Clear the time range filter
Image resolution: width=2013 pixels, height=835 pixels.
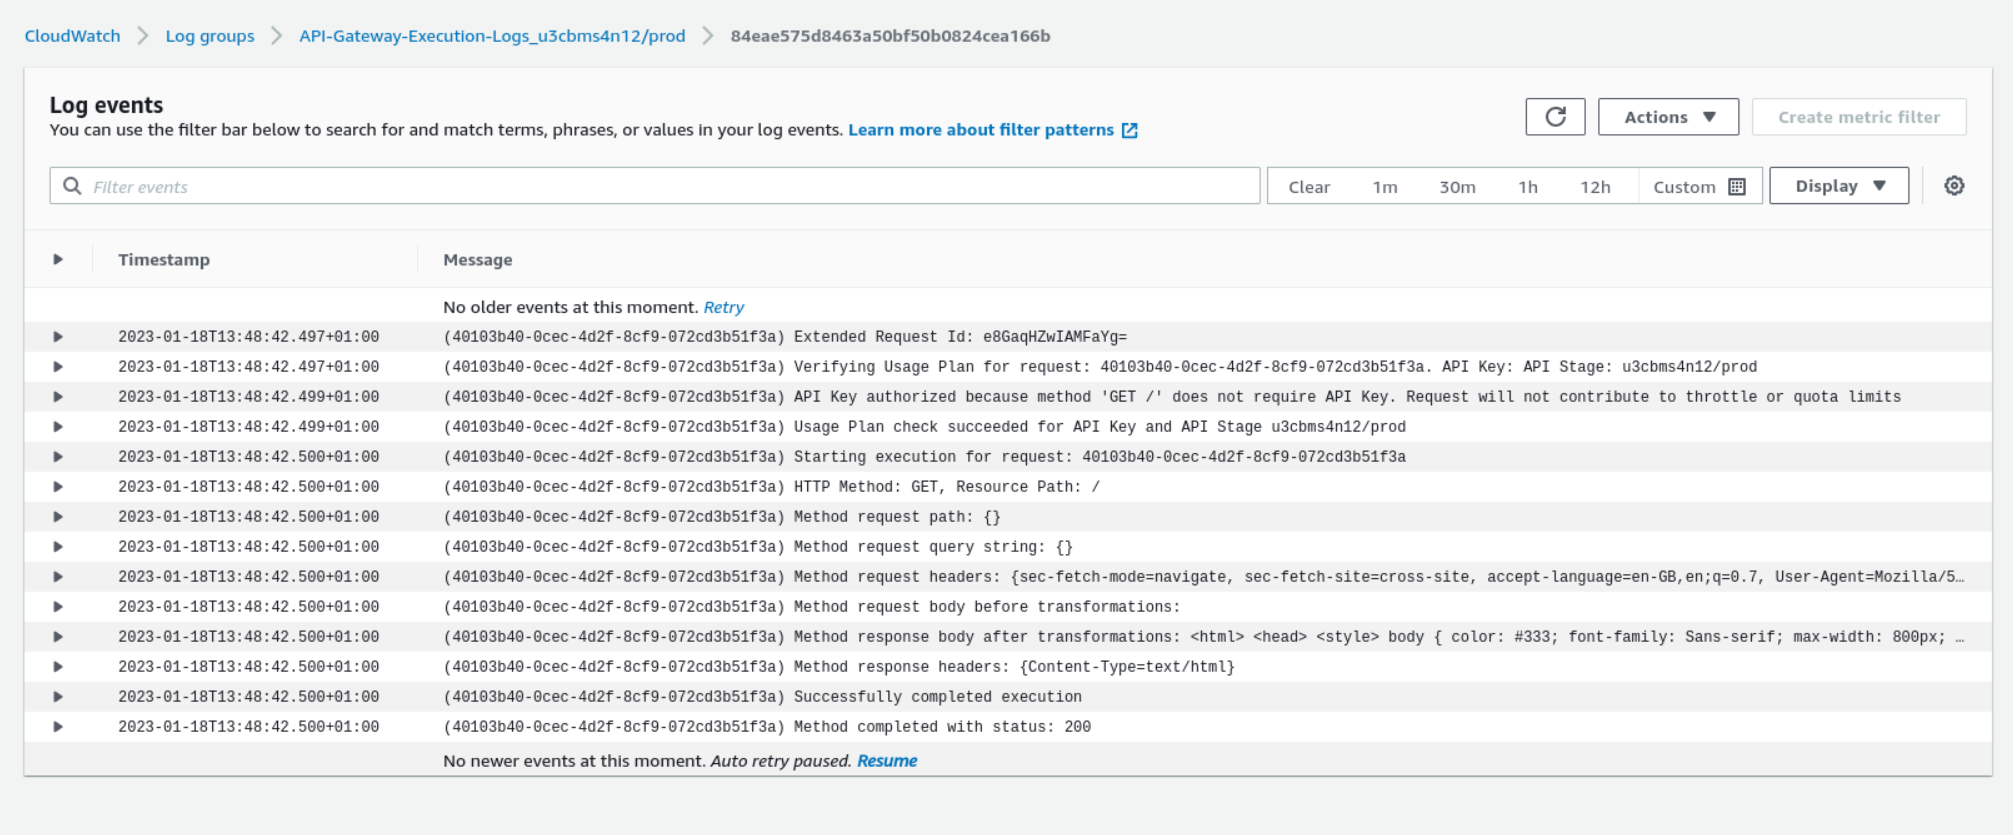pyautogui.click(x=1309, y=187)
